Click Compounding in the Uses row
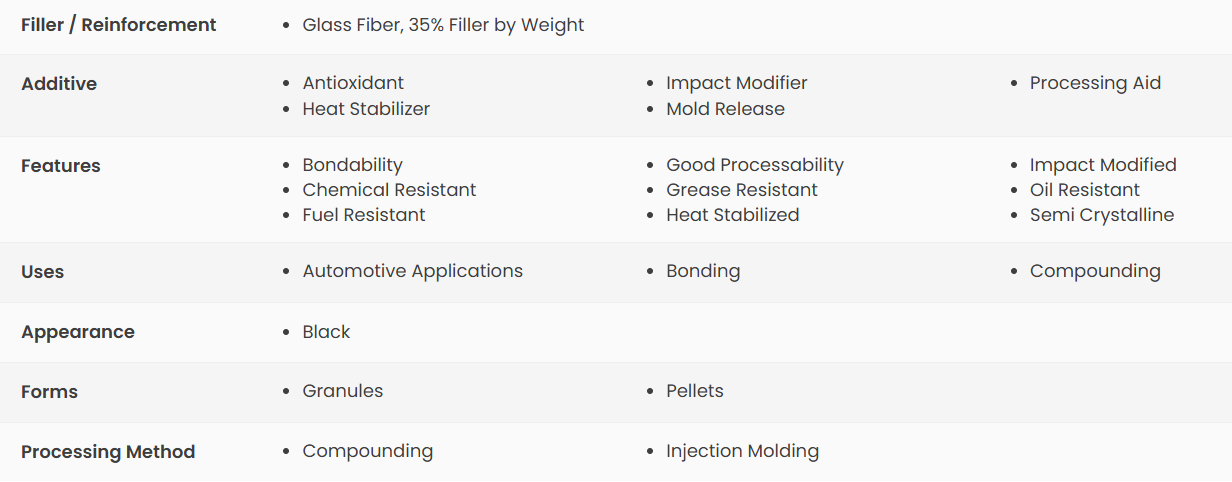1232x482 pixels. click(x=1095, y=271)
